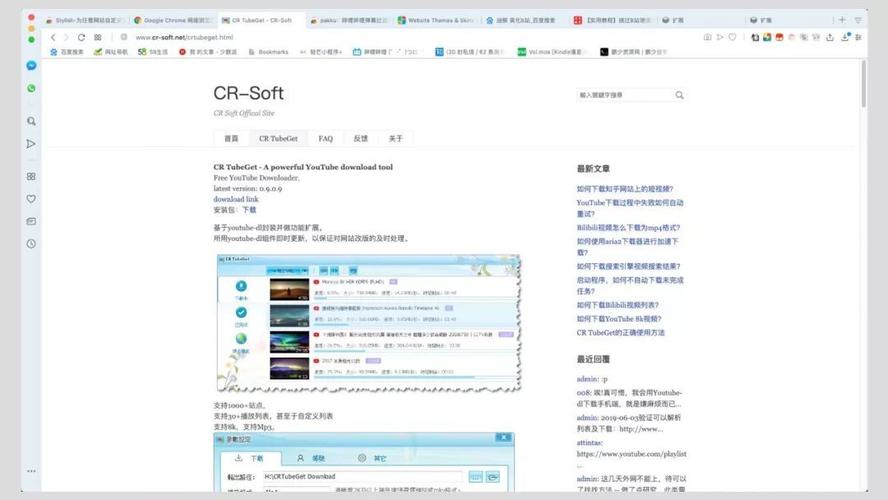This screenshot has width=888, height=500.
Task: Open the sidebar heart bookmarks icon
Action: click(x=31, y=199)
